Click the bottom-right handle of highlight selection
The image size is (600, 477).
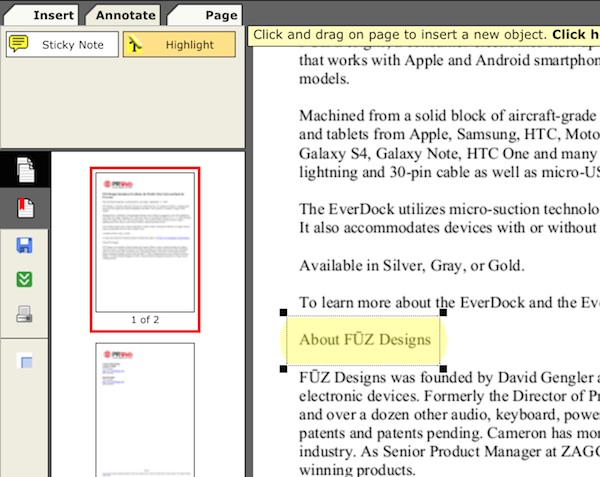click(443, 369)
